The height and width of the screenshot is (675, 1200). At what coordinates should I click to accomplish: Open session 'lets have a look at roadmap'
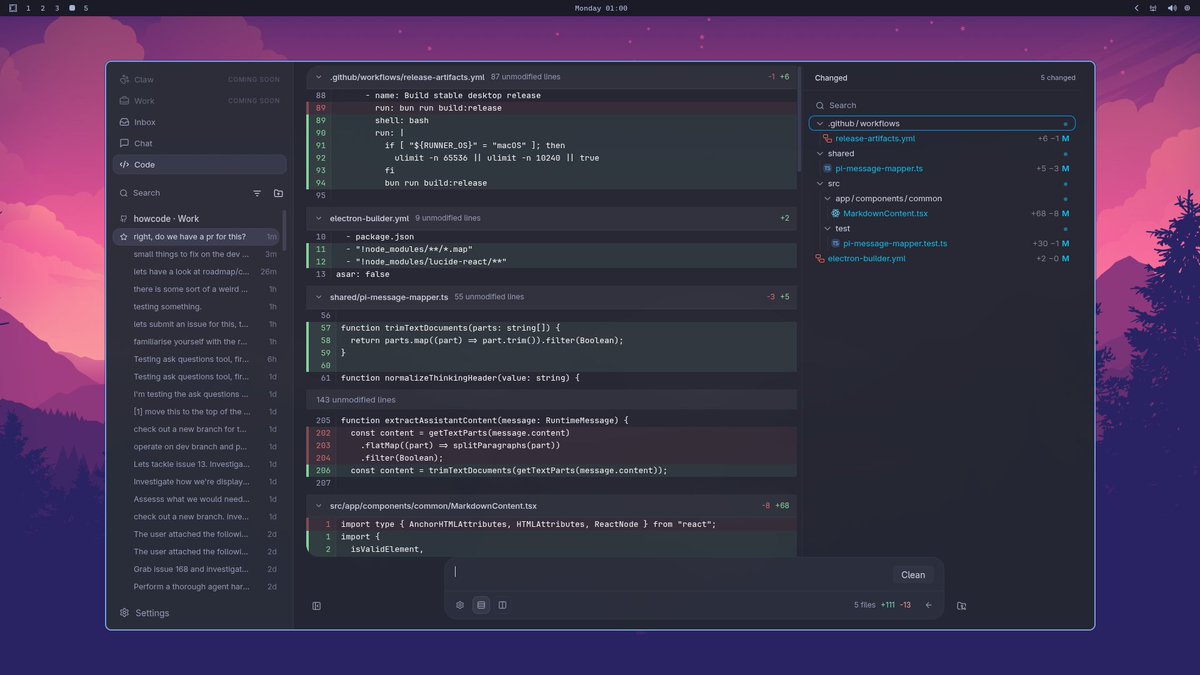198,271
